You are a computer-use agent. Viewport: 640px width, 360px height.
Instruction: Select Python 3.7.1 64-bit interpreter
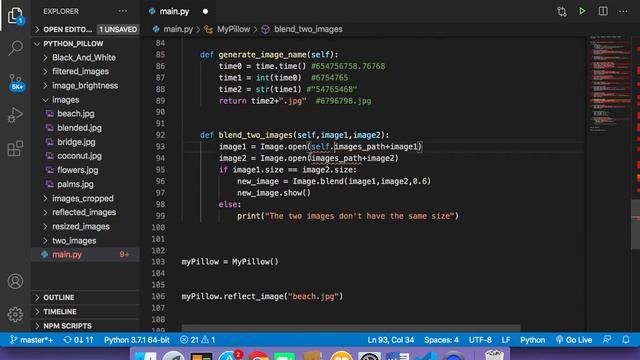137,340
